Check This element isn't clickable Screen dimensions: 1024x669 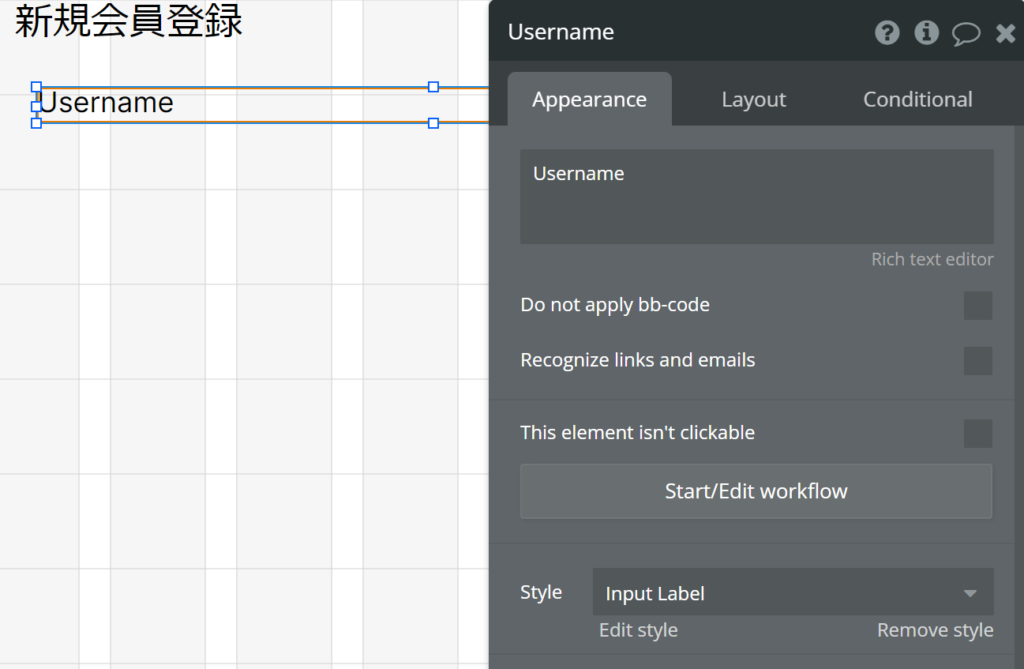978,433
